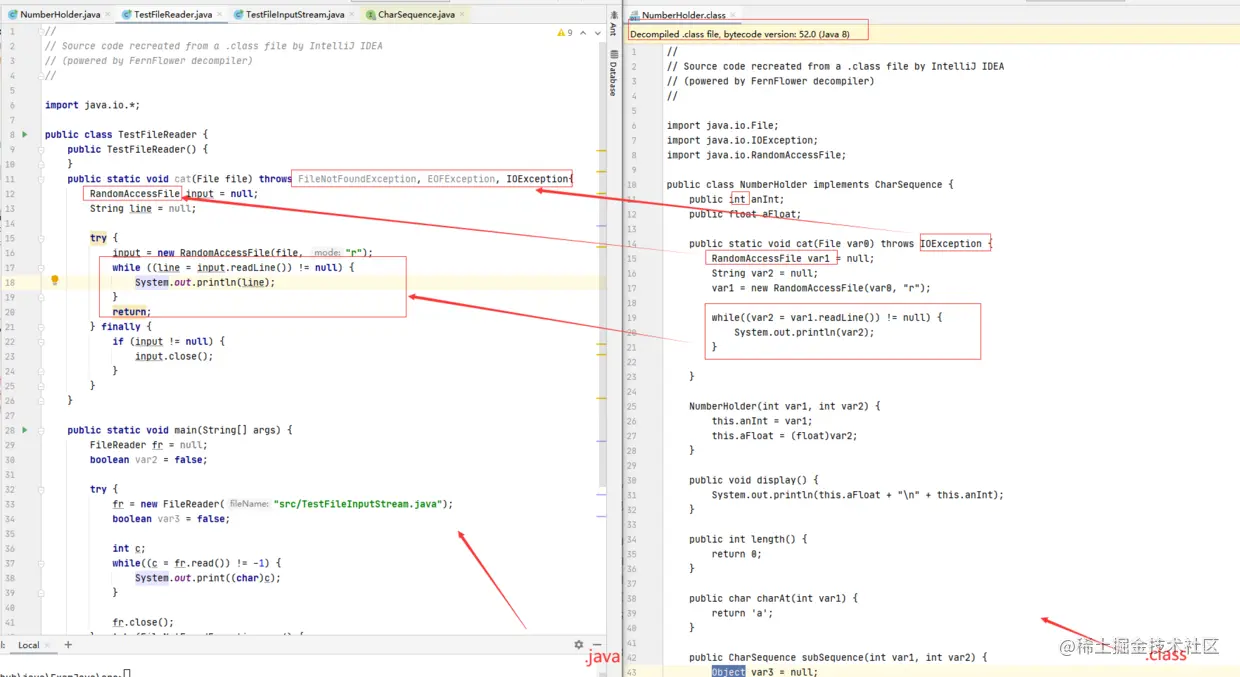Close the TestFileReader.java tab
Viewport: 1240px width, 677px height.
[x=219, y=15]
